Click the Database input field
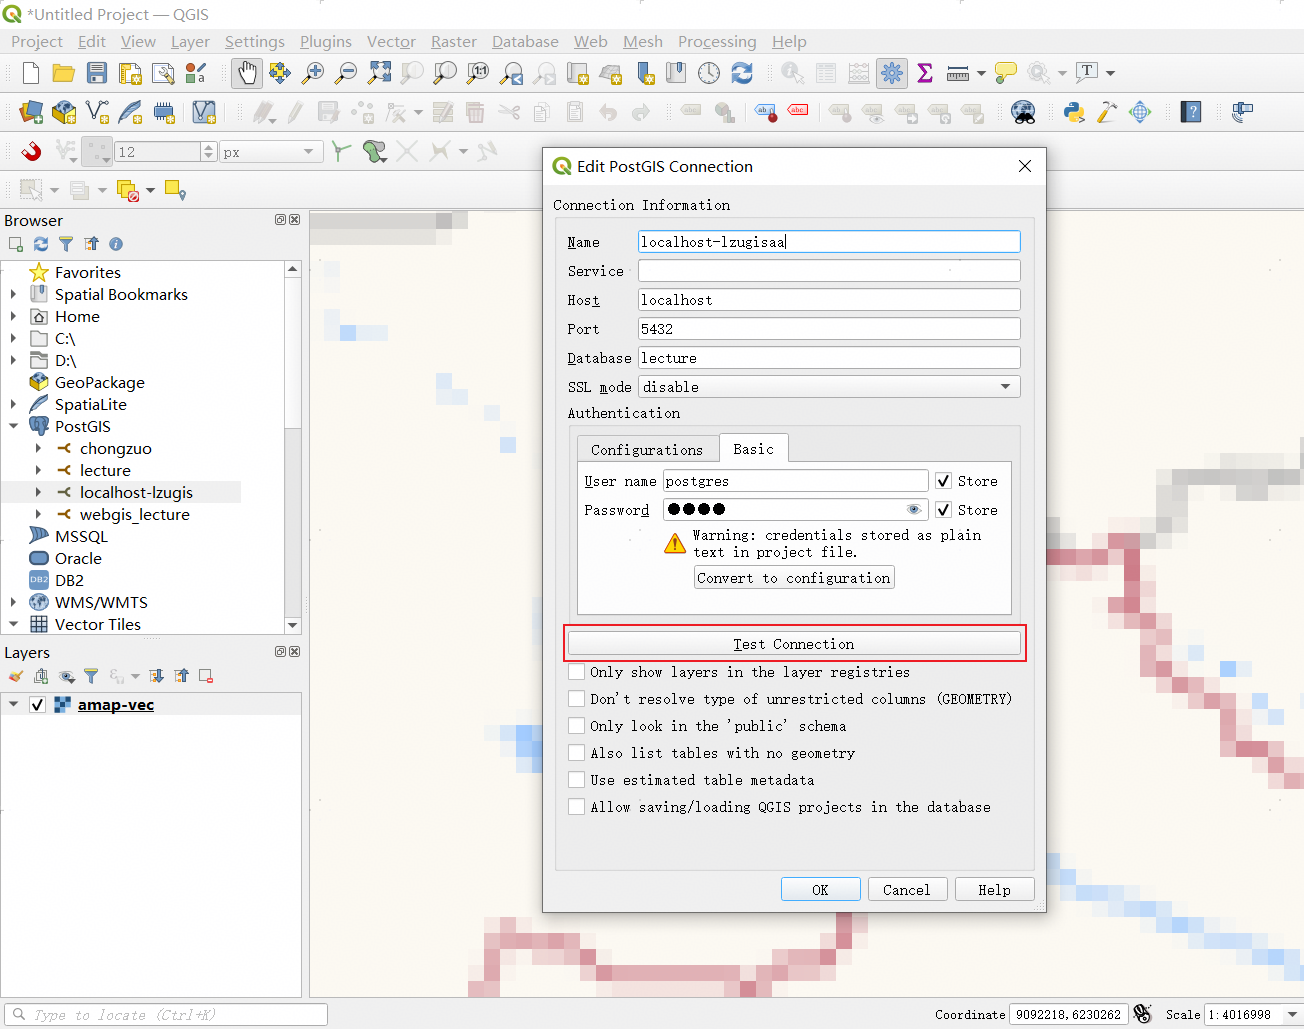This screenshot has width=1304, height=1029. [829, 358]
